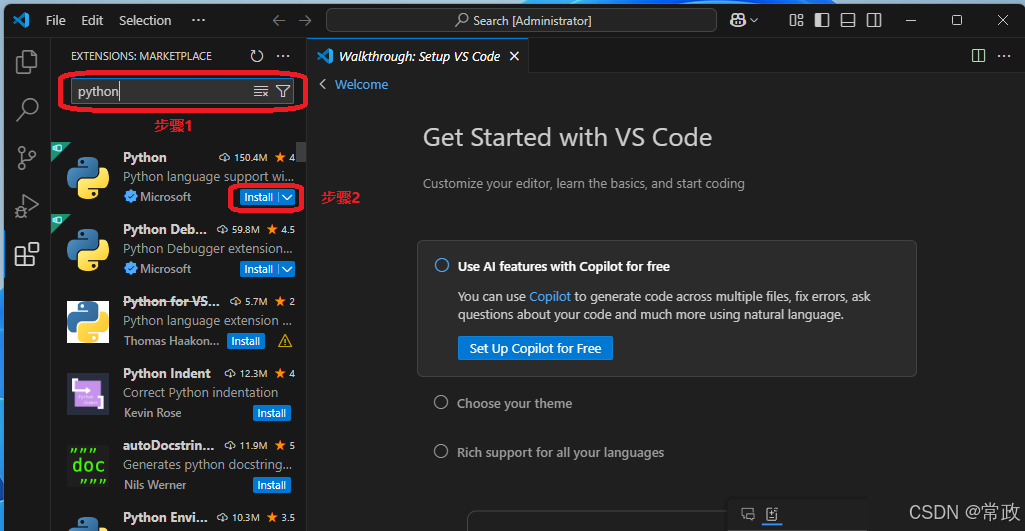1025x531 pixels.
Task: Open the Source Control view
Action: point(27,158)
